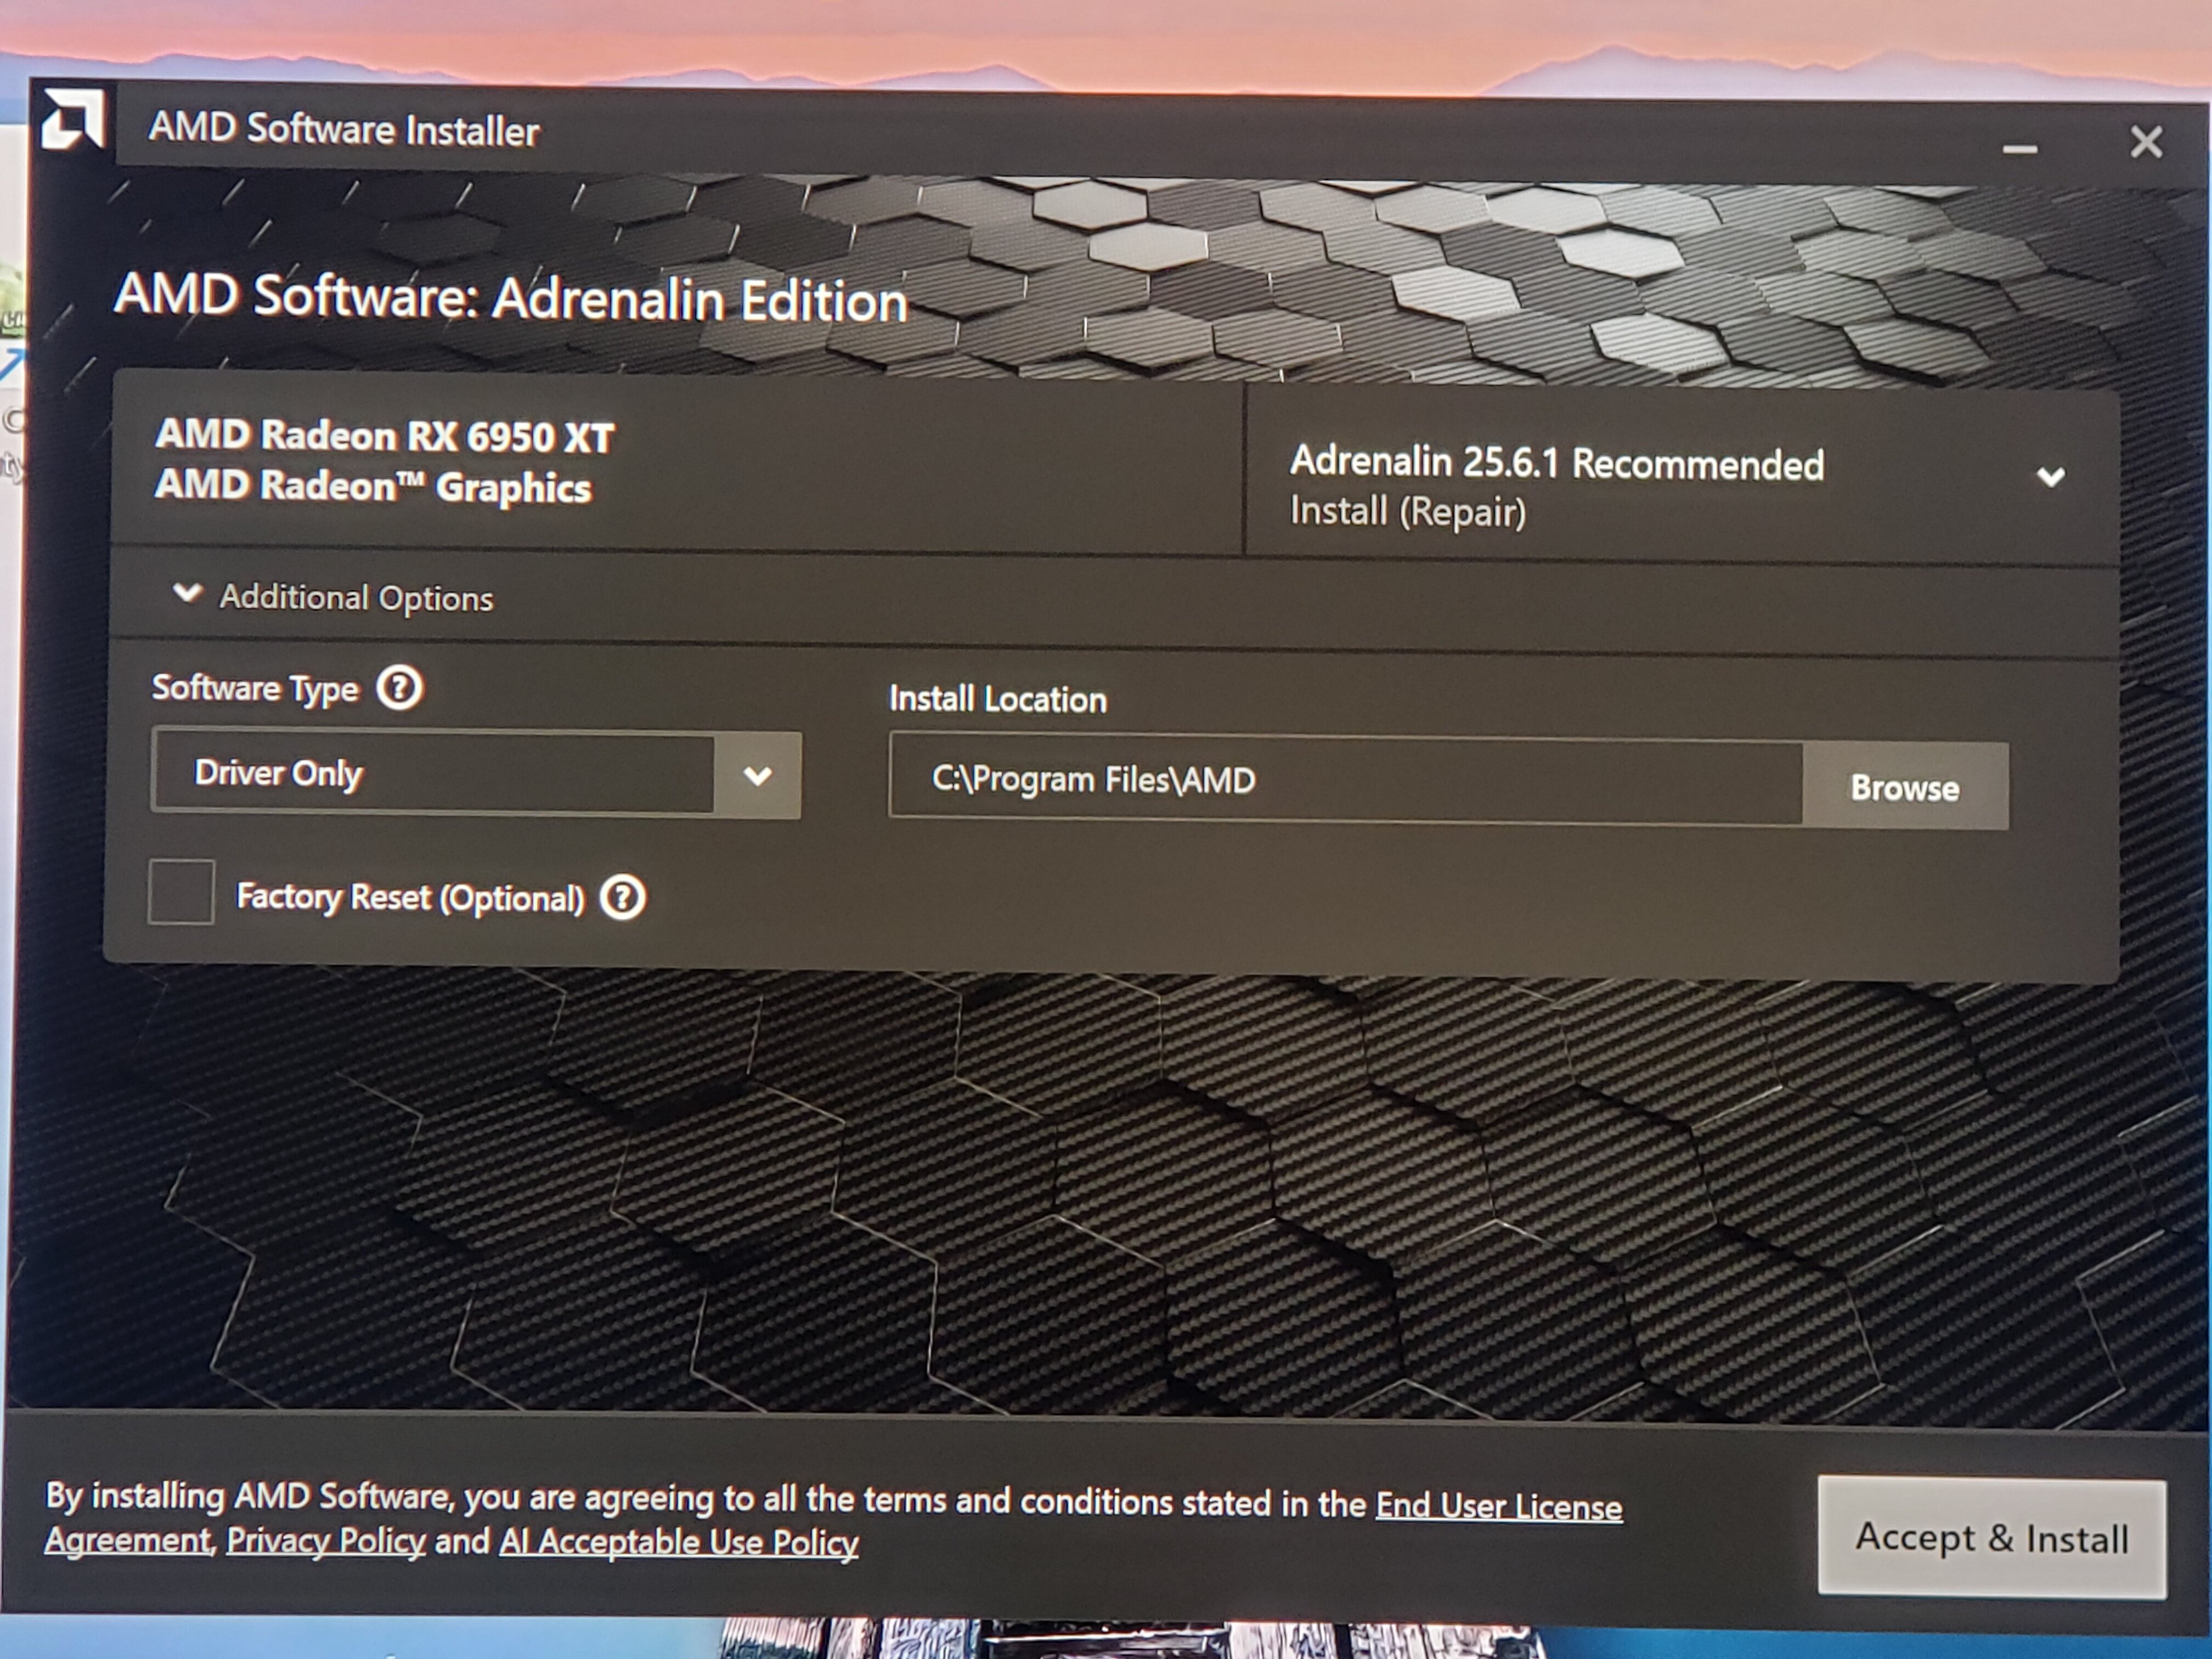Click the AMD Radeon RX 6950 XT text
Image resolution: width=2212 pixels, height=1659 pixels.
(385, 437)
